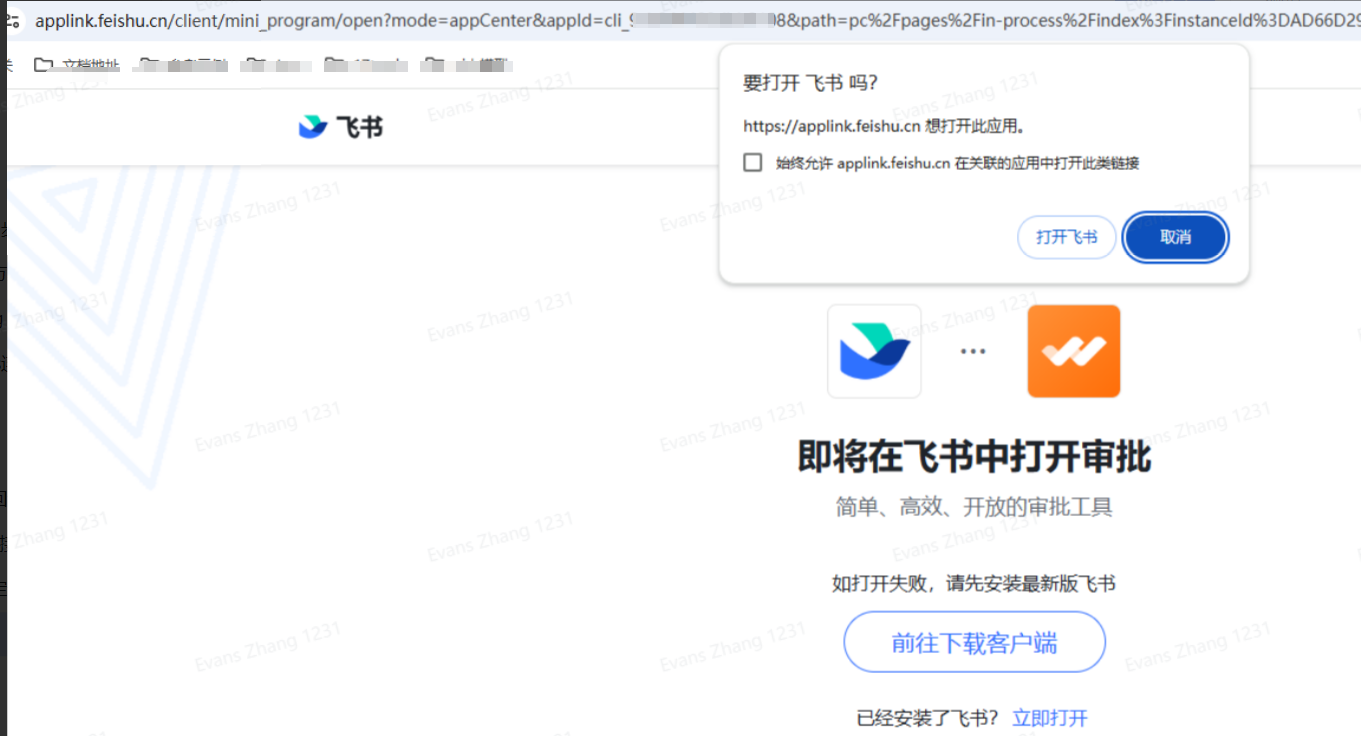Click the dialog title 要打开 飞书 吗?
The image size is (1361, 736).
810,83
